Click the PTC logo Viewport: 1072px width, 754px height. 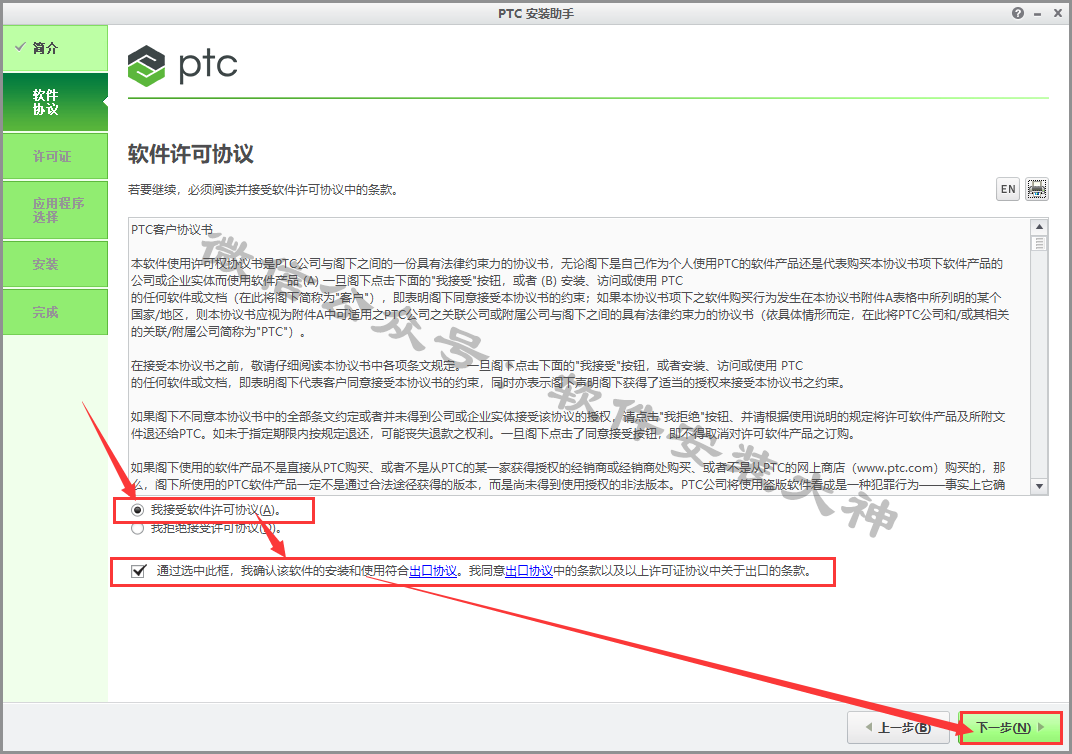[x=183, y=66]
